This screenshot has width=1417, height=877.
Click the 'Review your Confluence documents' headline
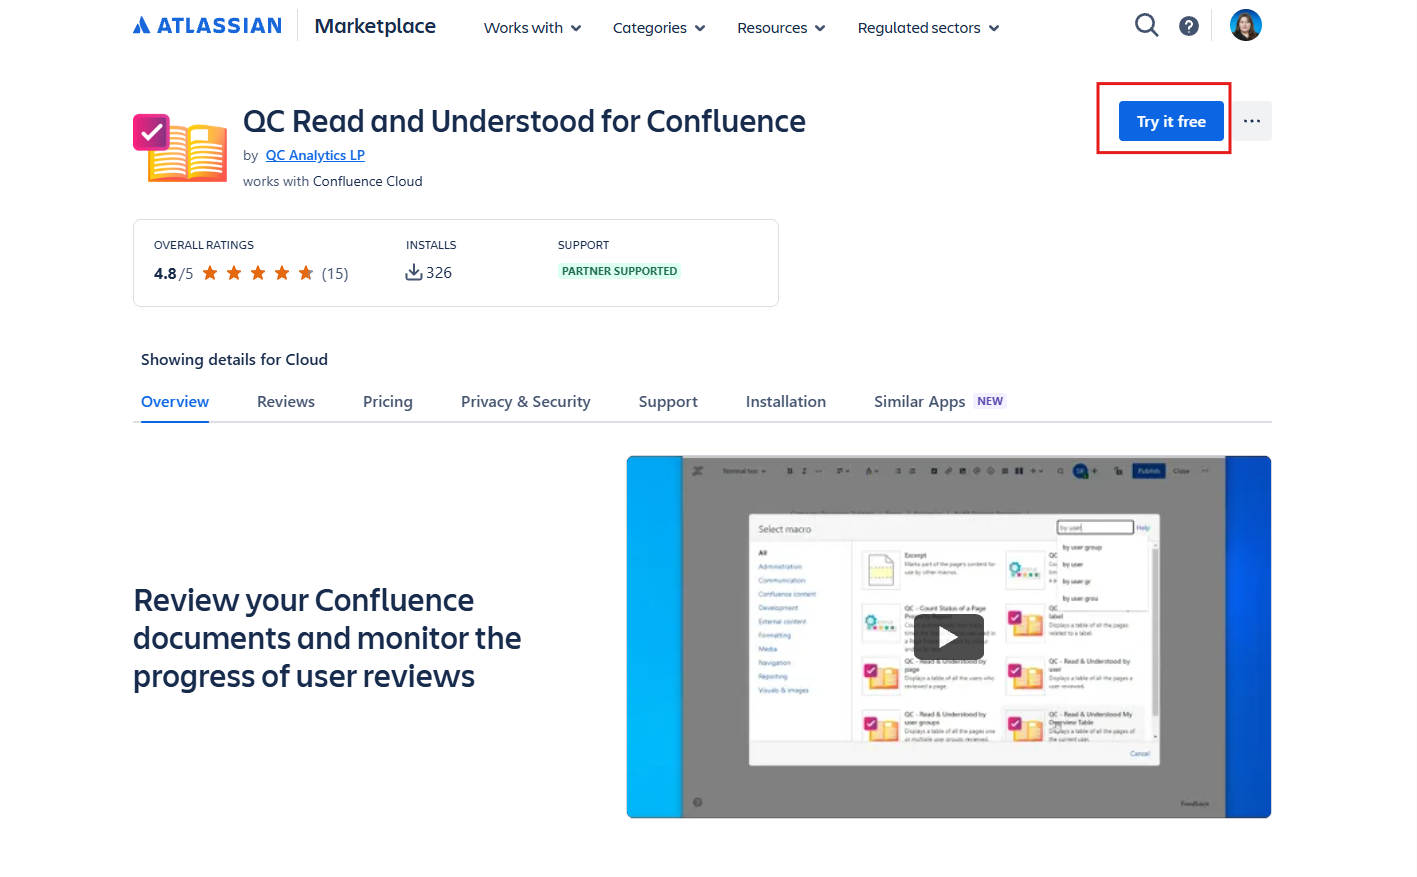327,638
